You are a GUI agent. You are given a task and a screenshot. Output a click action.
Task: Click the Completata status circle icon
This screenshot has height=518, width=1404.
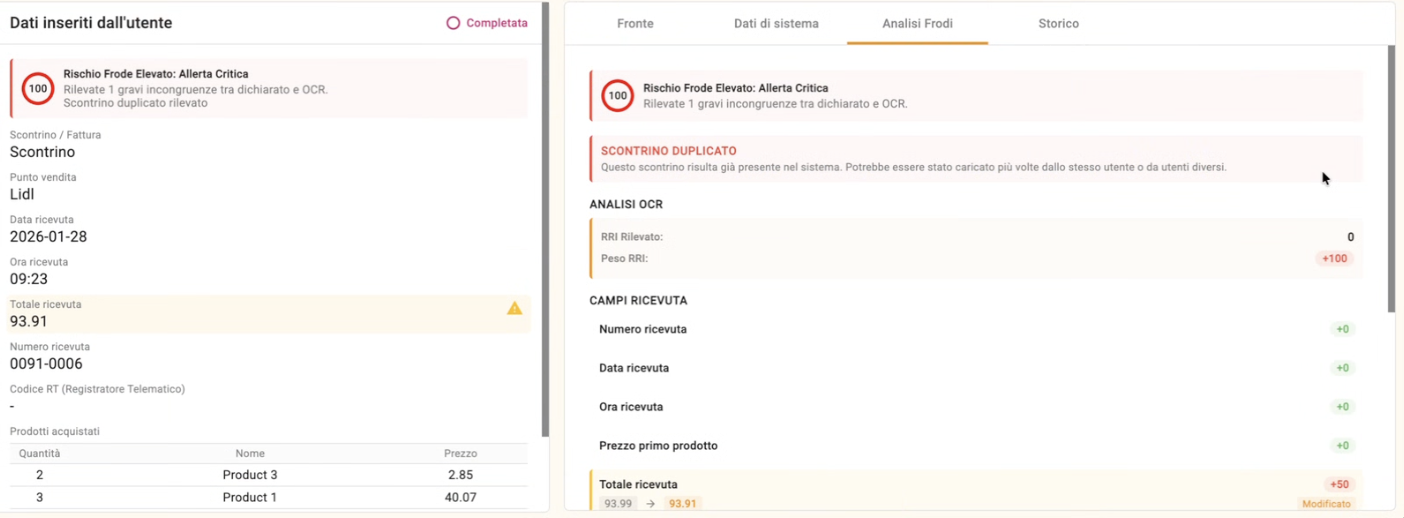(x=453, y=23)
